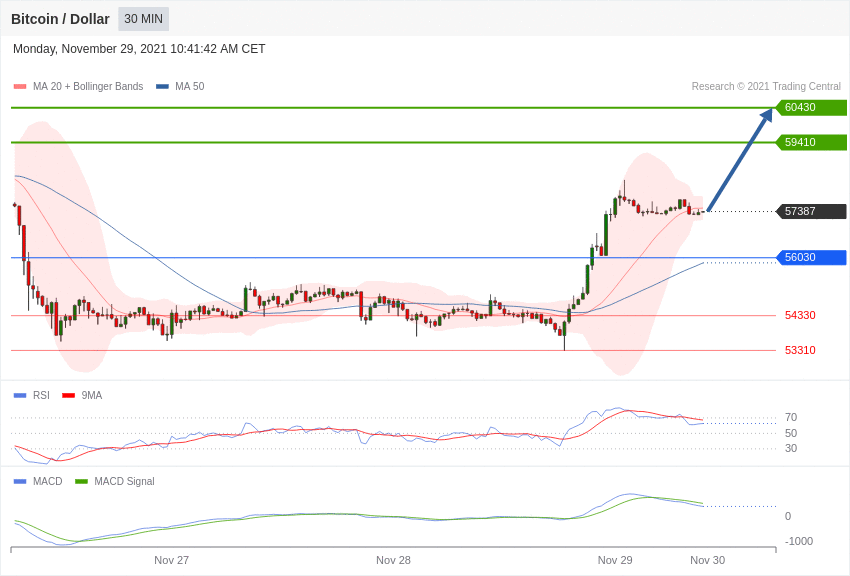
Task: Click the 60430 resistance price tag
Action: 812,107
